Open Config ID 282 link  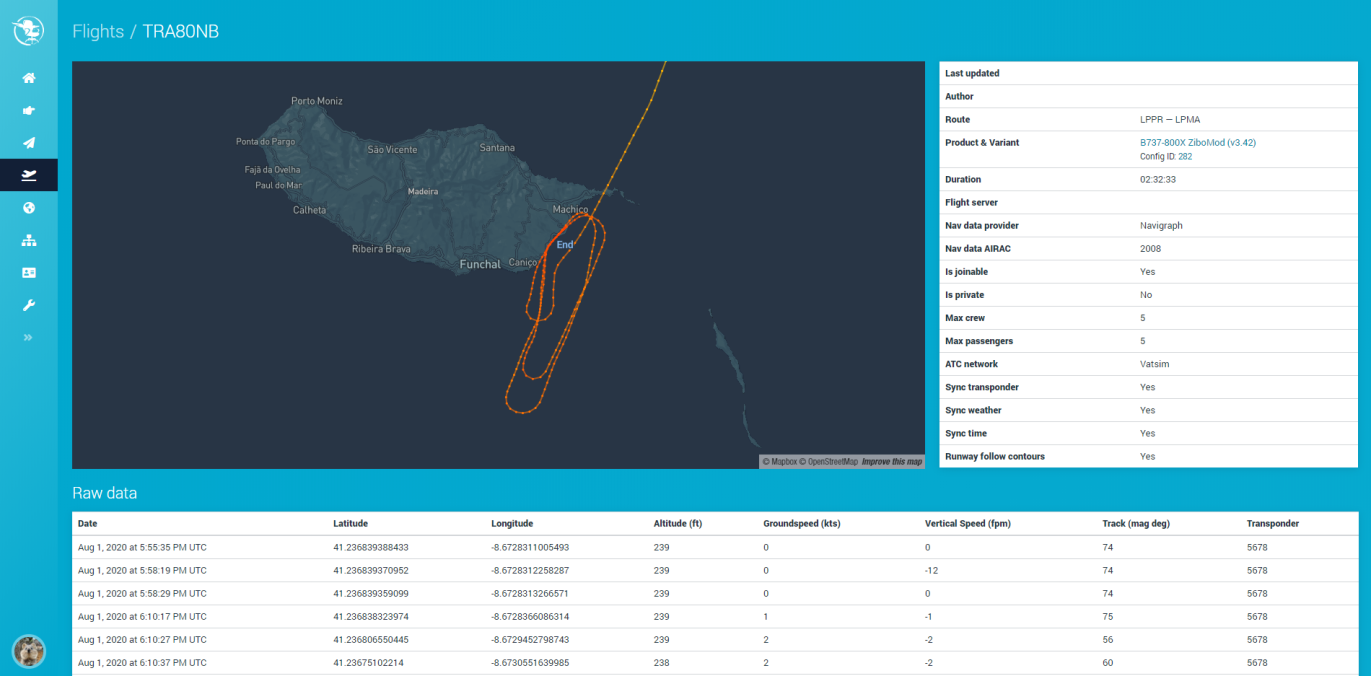[1185, 157]
